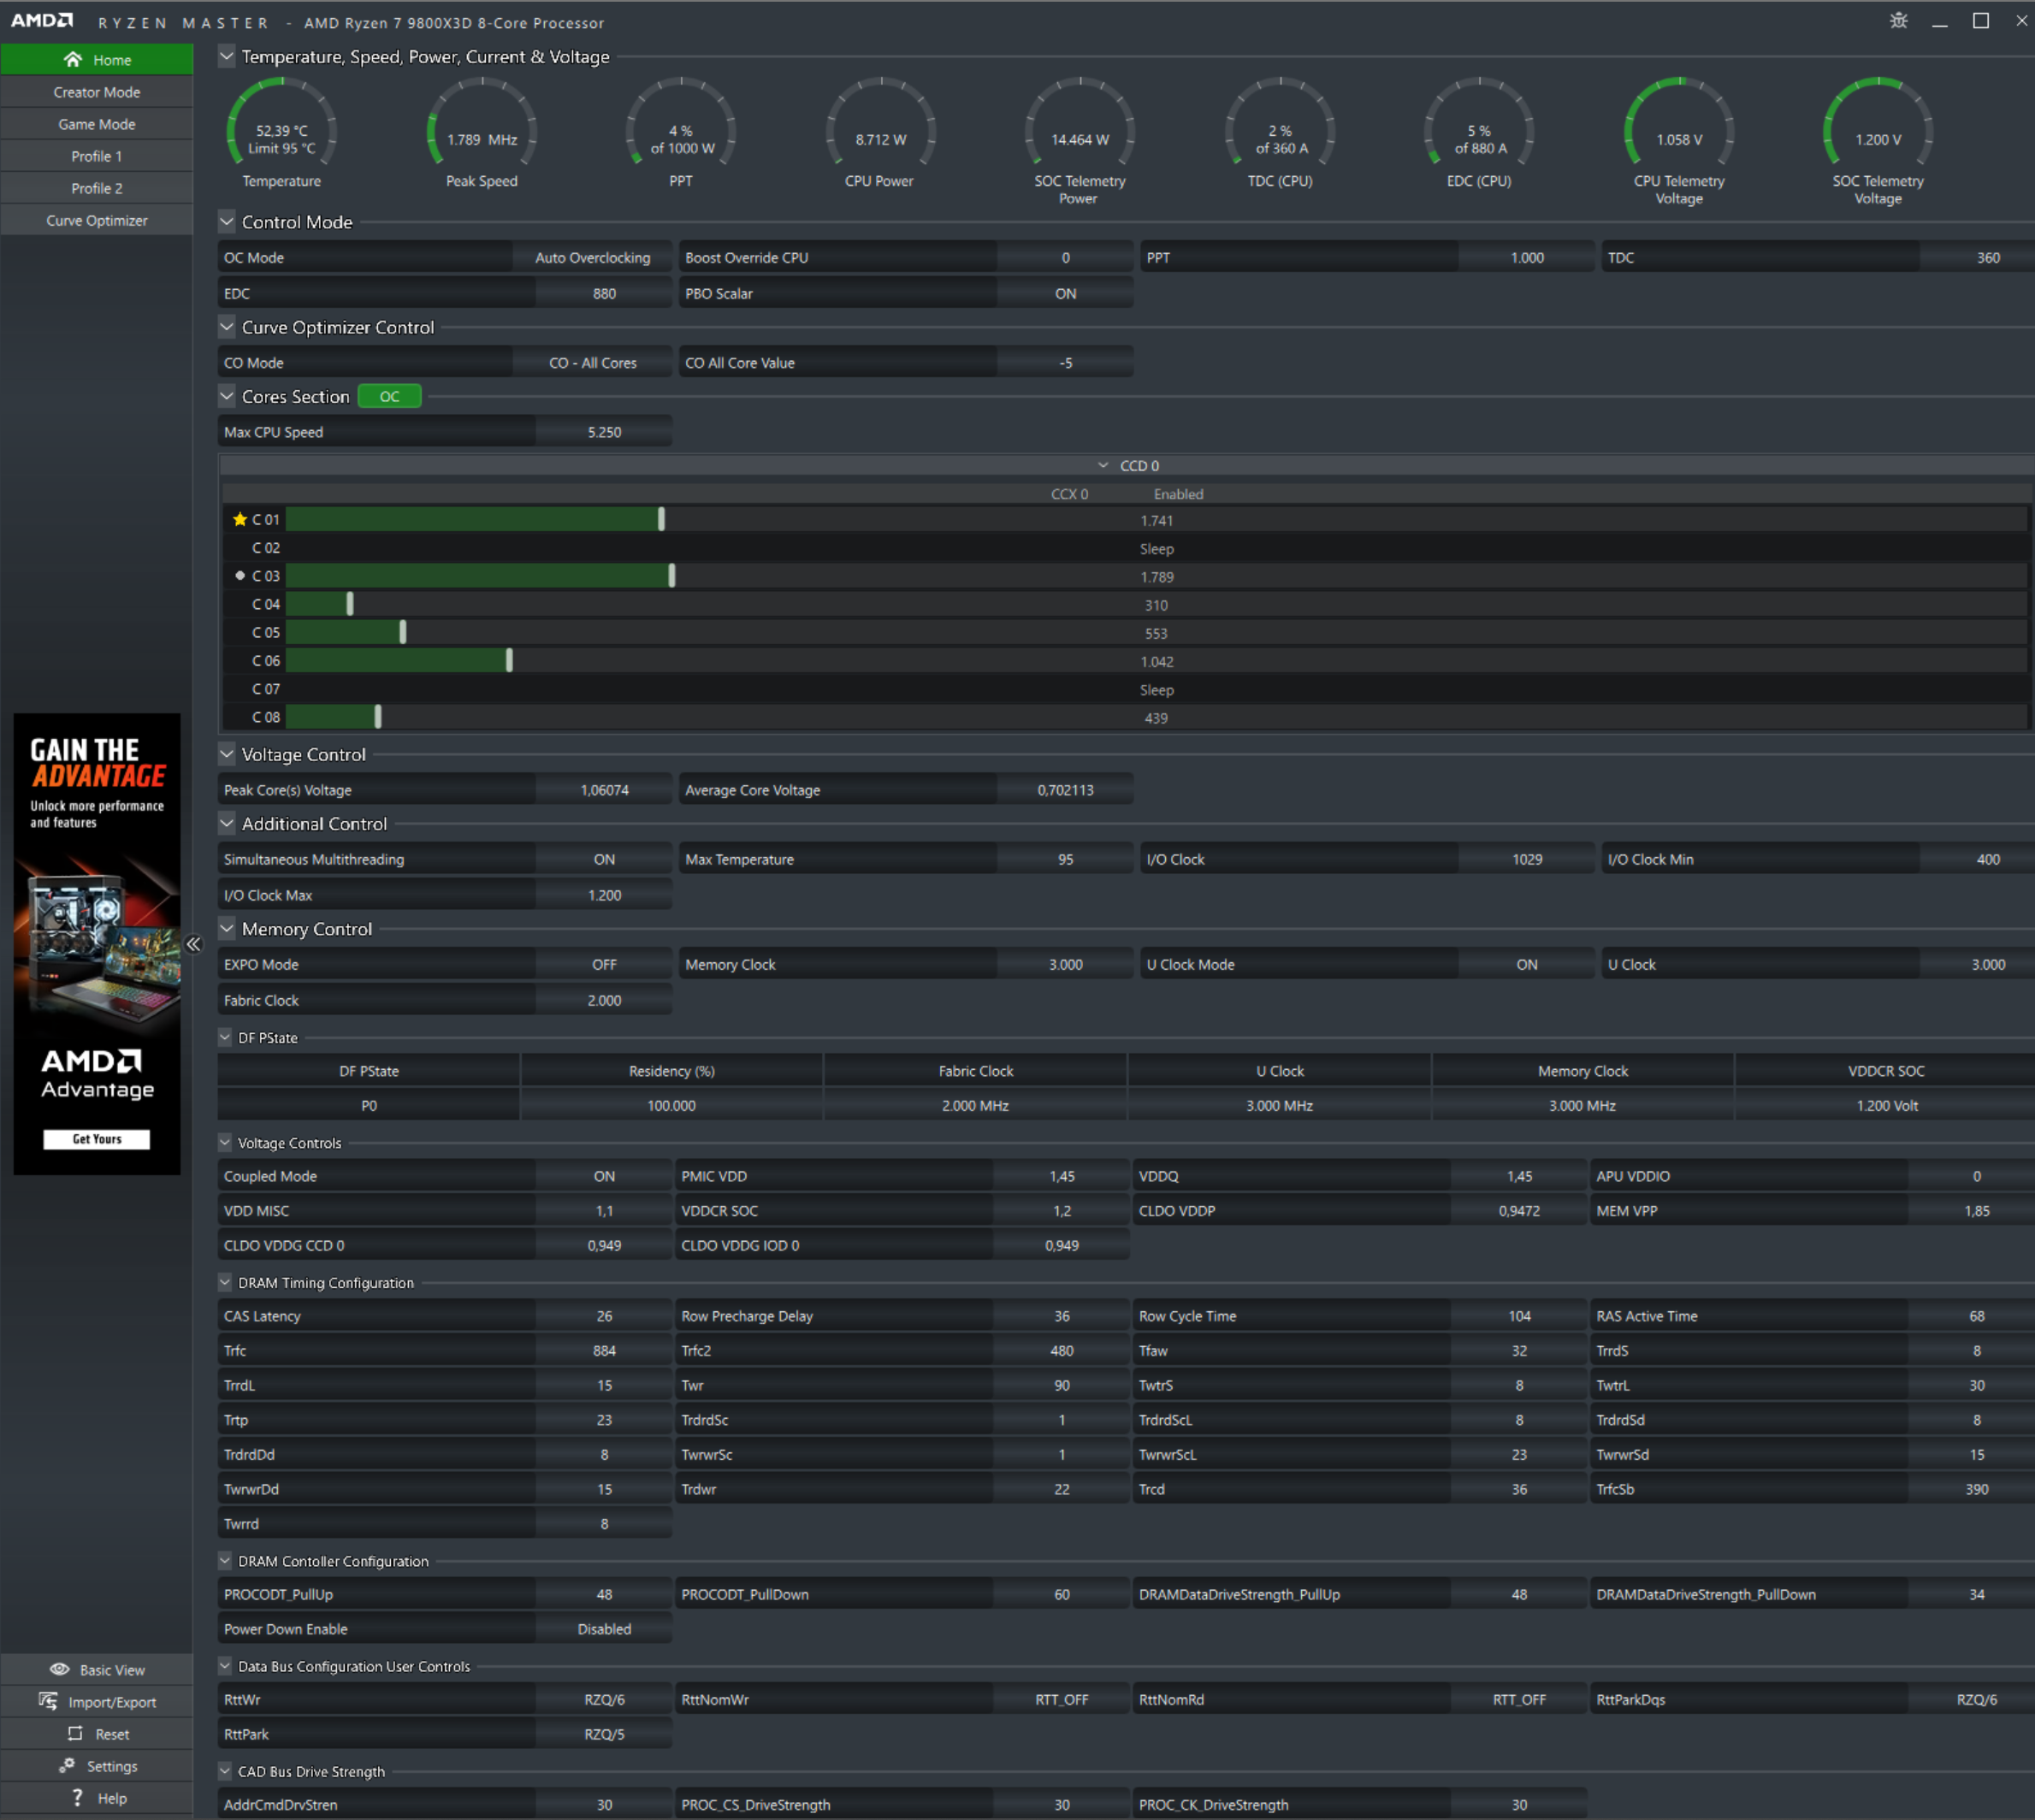Click the Help question mark icon

pos(78,1798)
